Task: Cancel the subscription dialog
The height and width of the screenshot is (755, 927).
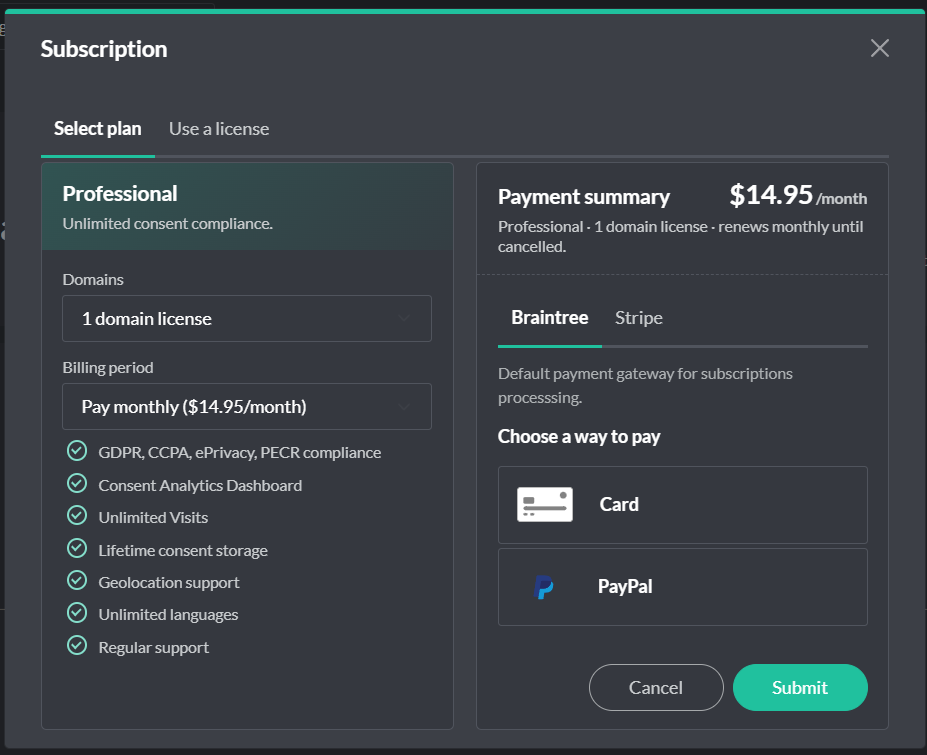Action: (x=656, y=688)
